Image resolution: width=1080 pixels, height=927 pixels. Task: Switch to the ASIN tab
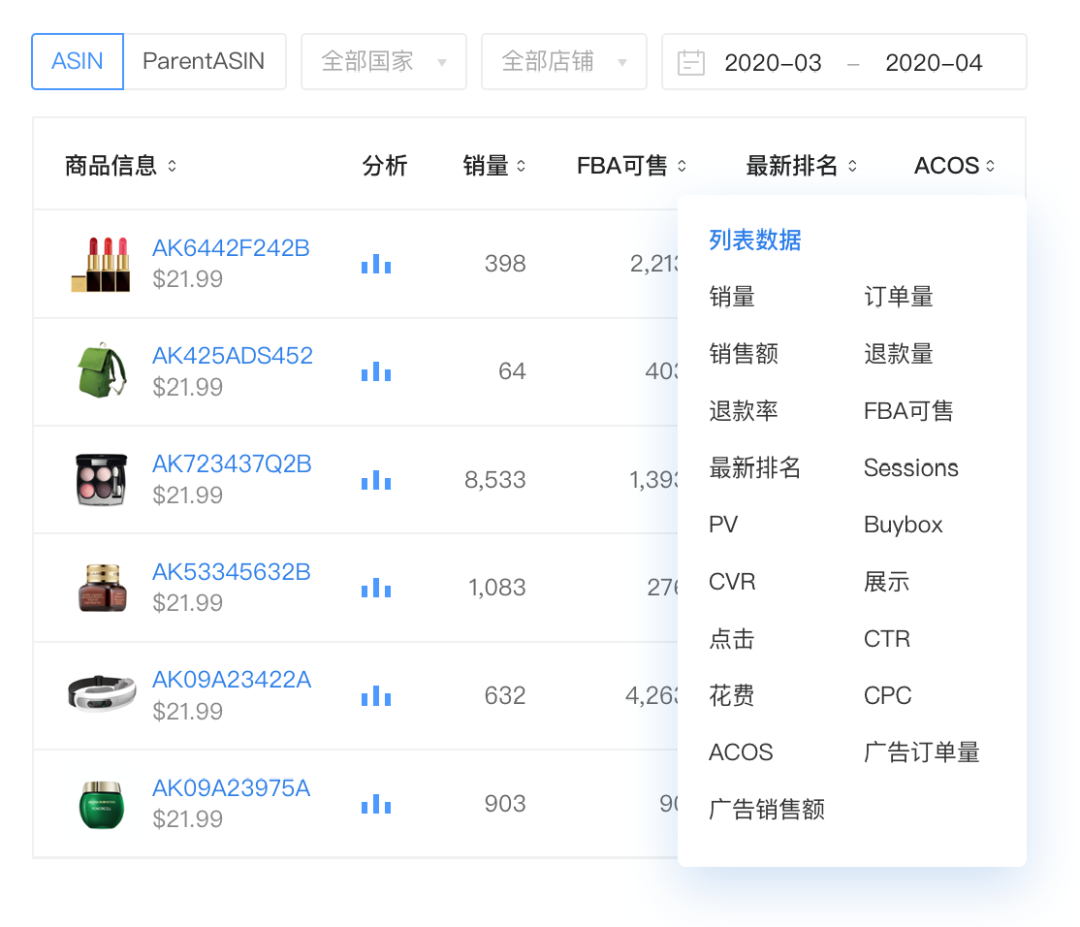coord(77,61)
